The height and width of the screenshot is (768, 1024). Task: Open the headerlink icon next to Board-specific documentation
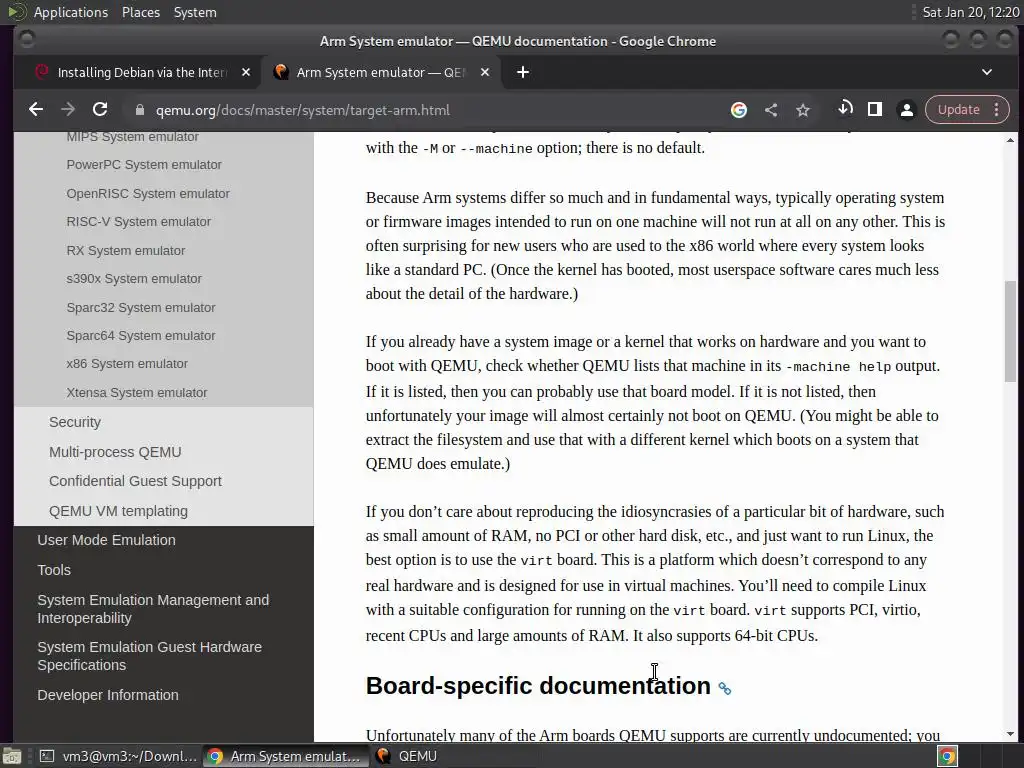tap(724, 688)
